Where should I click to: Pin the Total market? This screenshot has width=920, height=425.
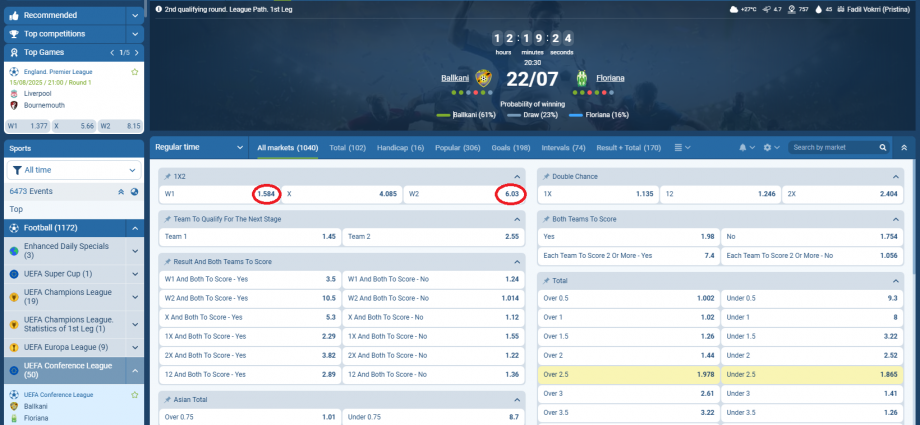click(x=546, y=281)
